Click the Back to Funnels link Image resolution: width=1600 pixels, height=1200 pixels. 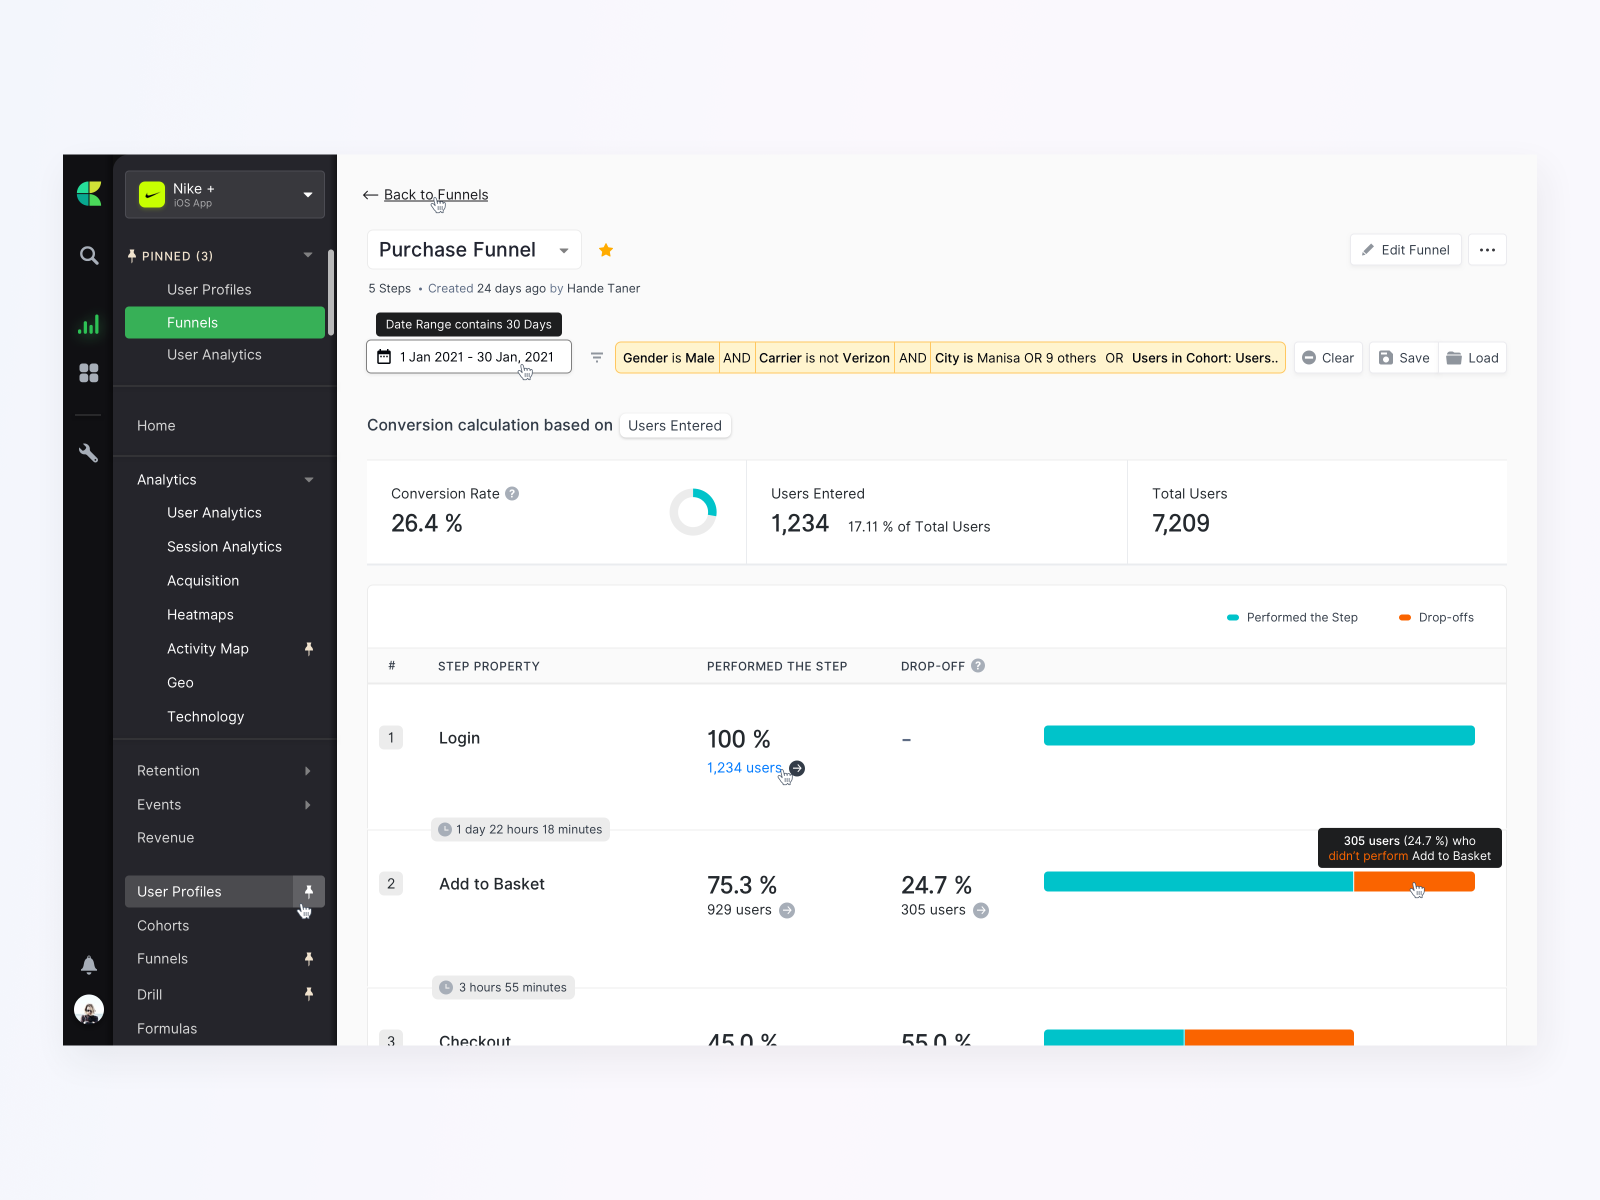coord(435,194)
